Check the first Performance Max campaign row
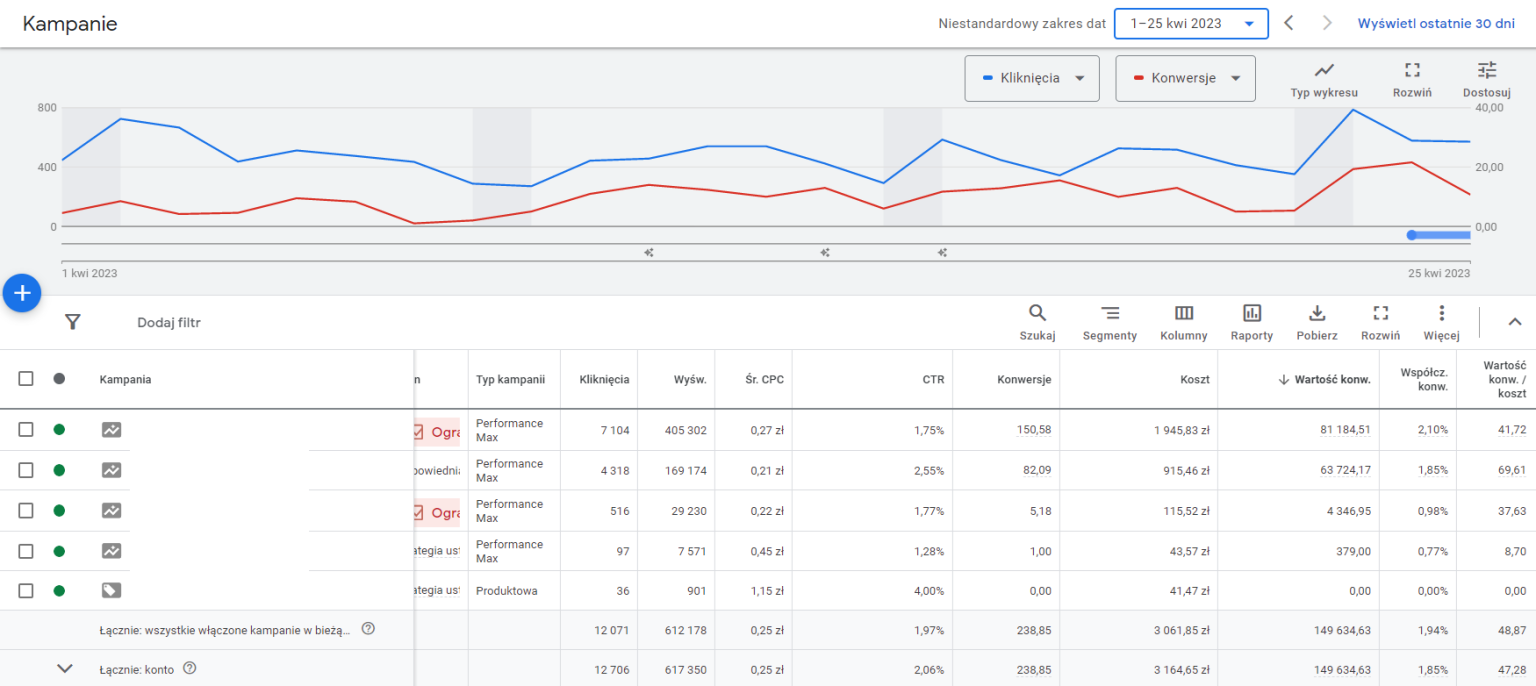Screen dimensions: 1536x686 26,429
